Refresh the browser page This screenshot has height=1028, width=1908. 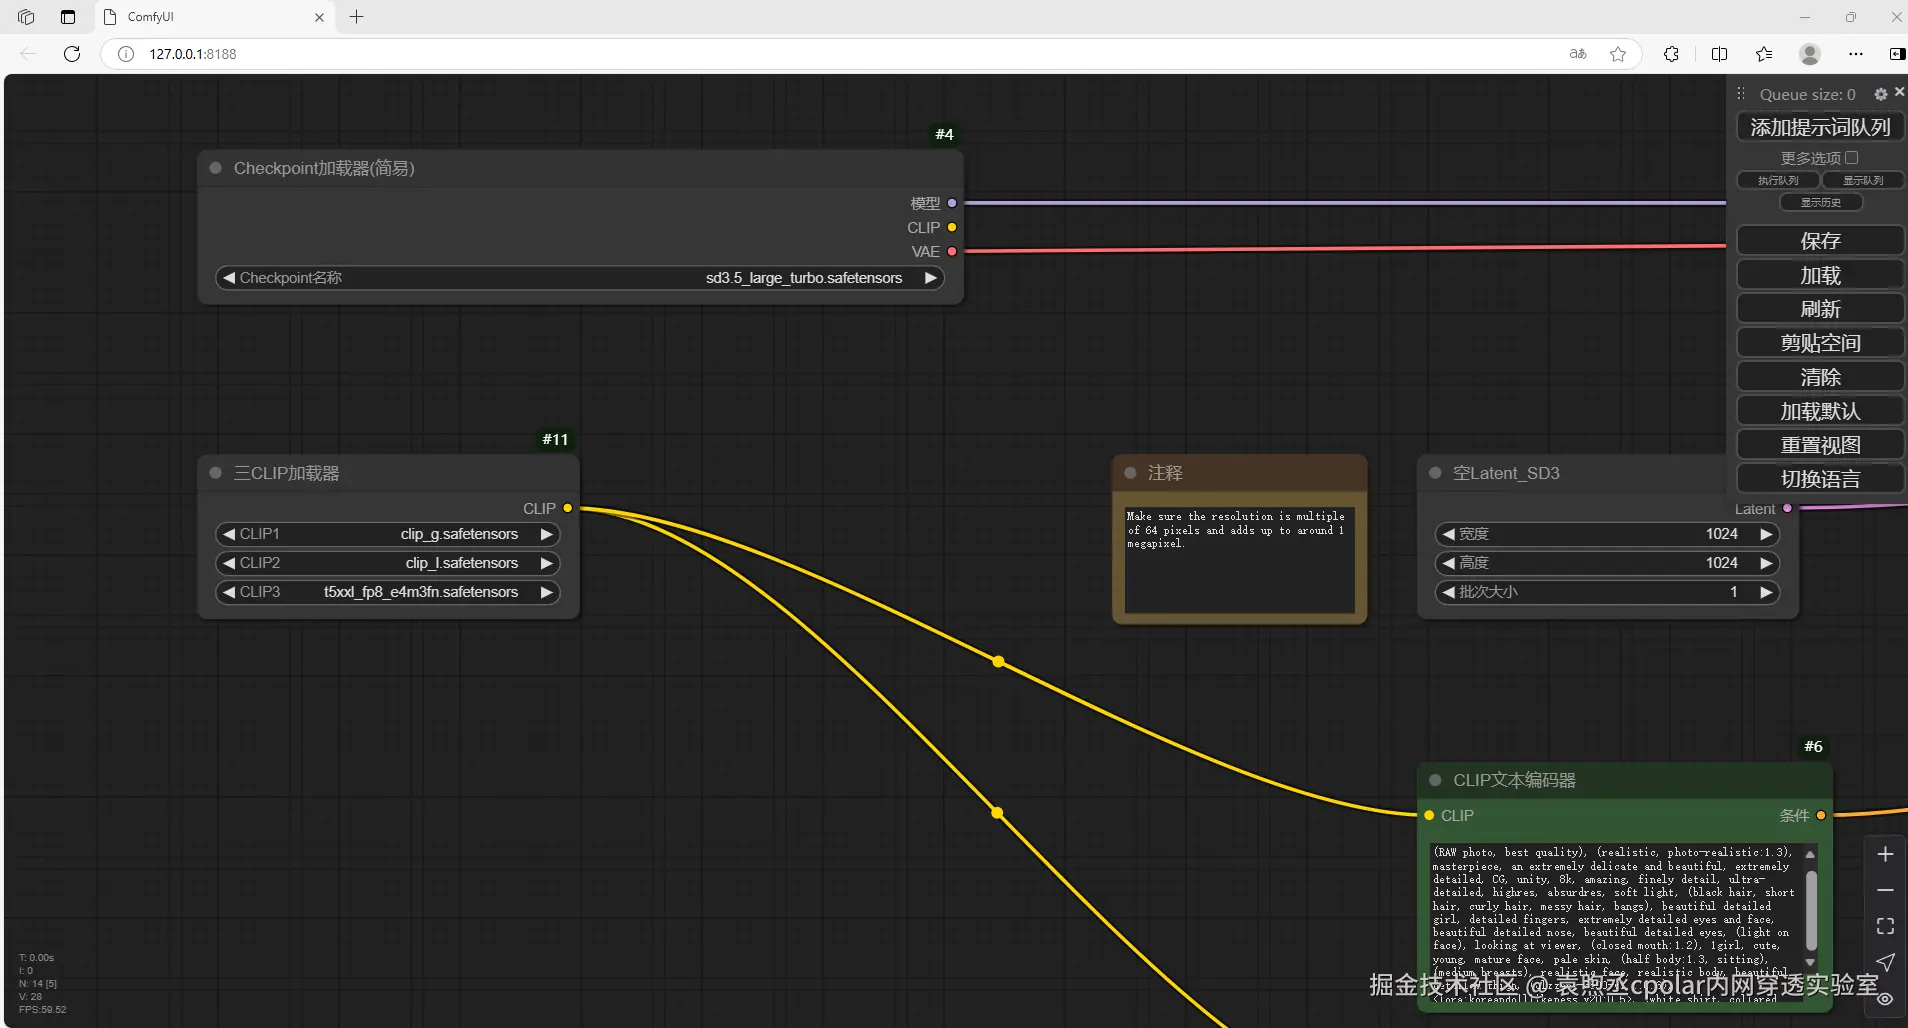pos(72,54)
